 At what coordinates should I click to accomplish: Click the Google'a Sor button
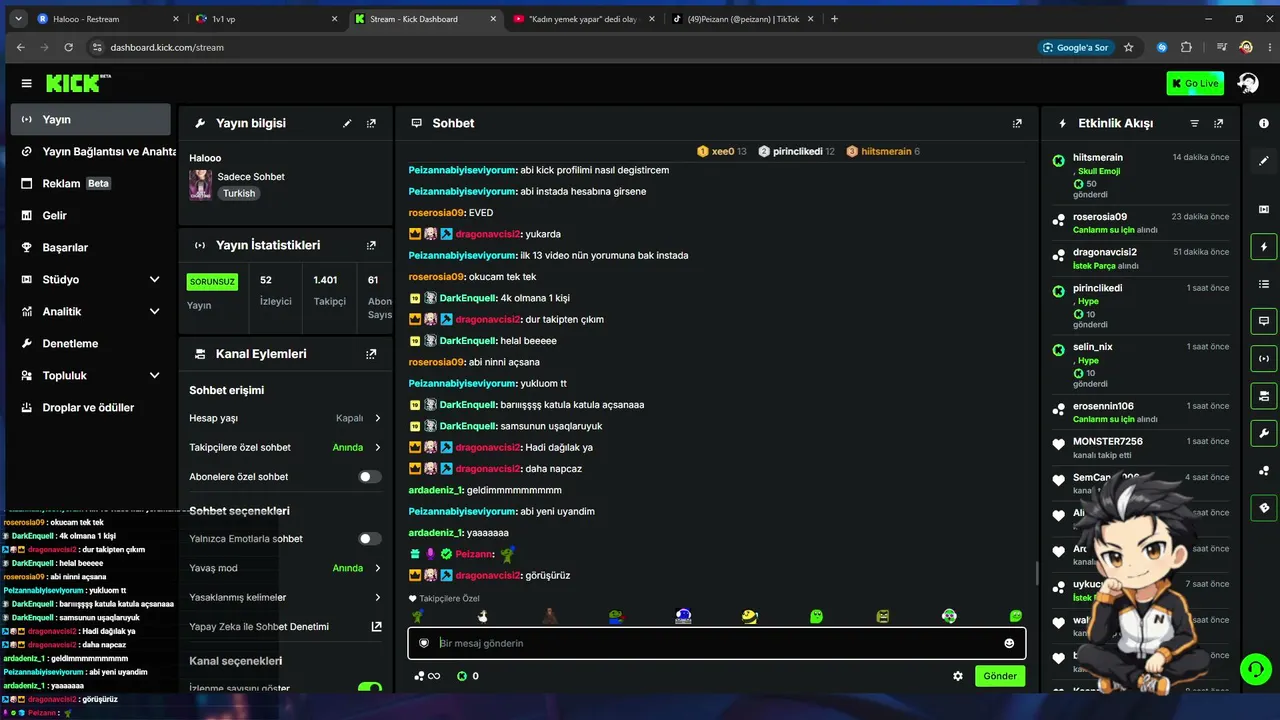pos(1075,47)
